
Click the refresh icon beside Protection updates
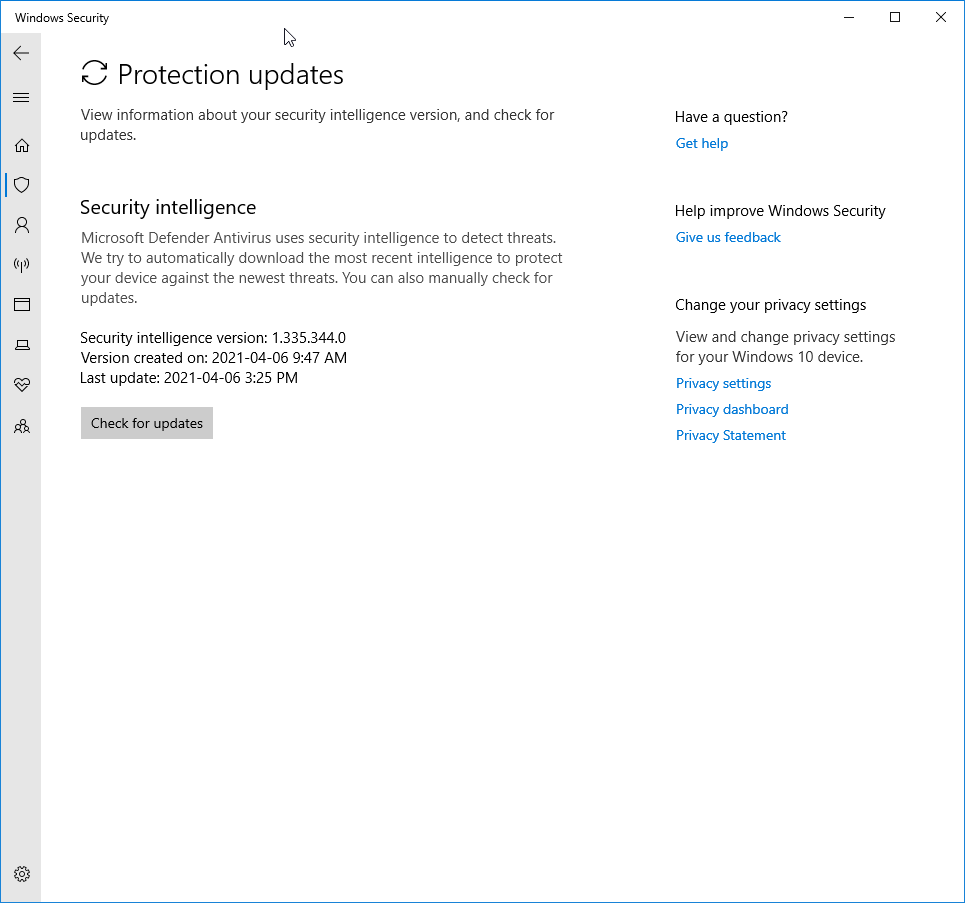click(94, 73)
